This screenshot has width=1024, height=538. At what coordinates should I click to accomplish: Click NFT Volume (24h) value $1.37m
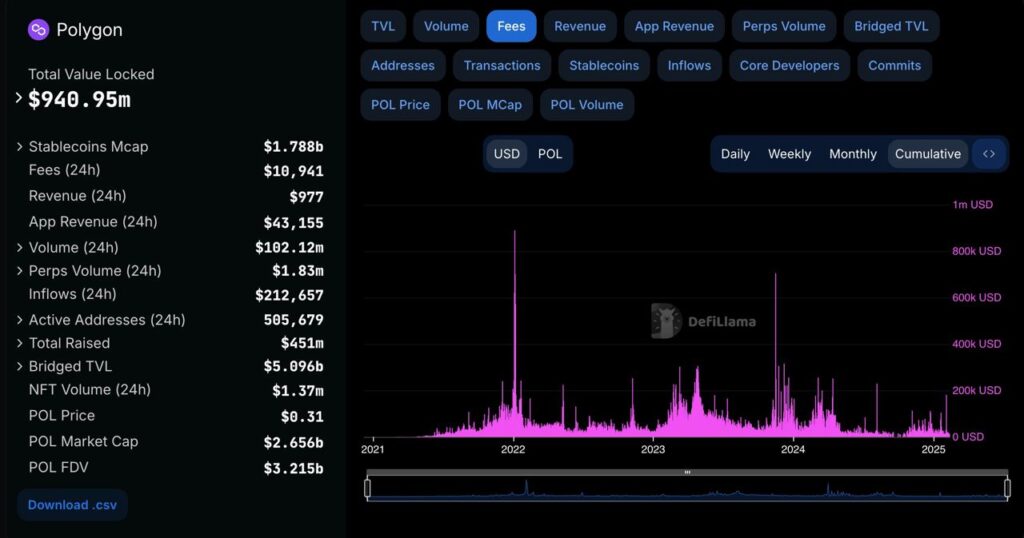pyautogui.click(x=298, y=390)
